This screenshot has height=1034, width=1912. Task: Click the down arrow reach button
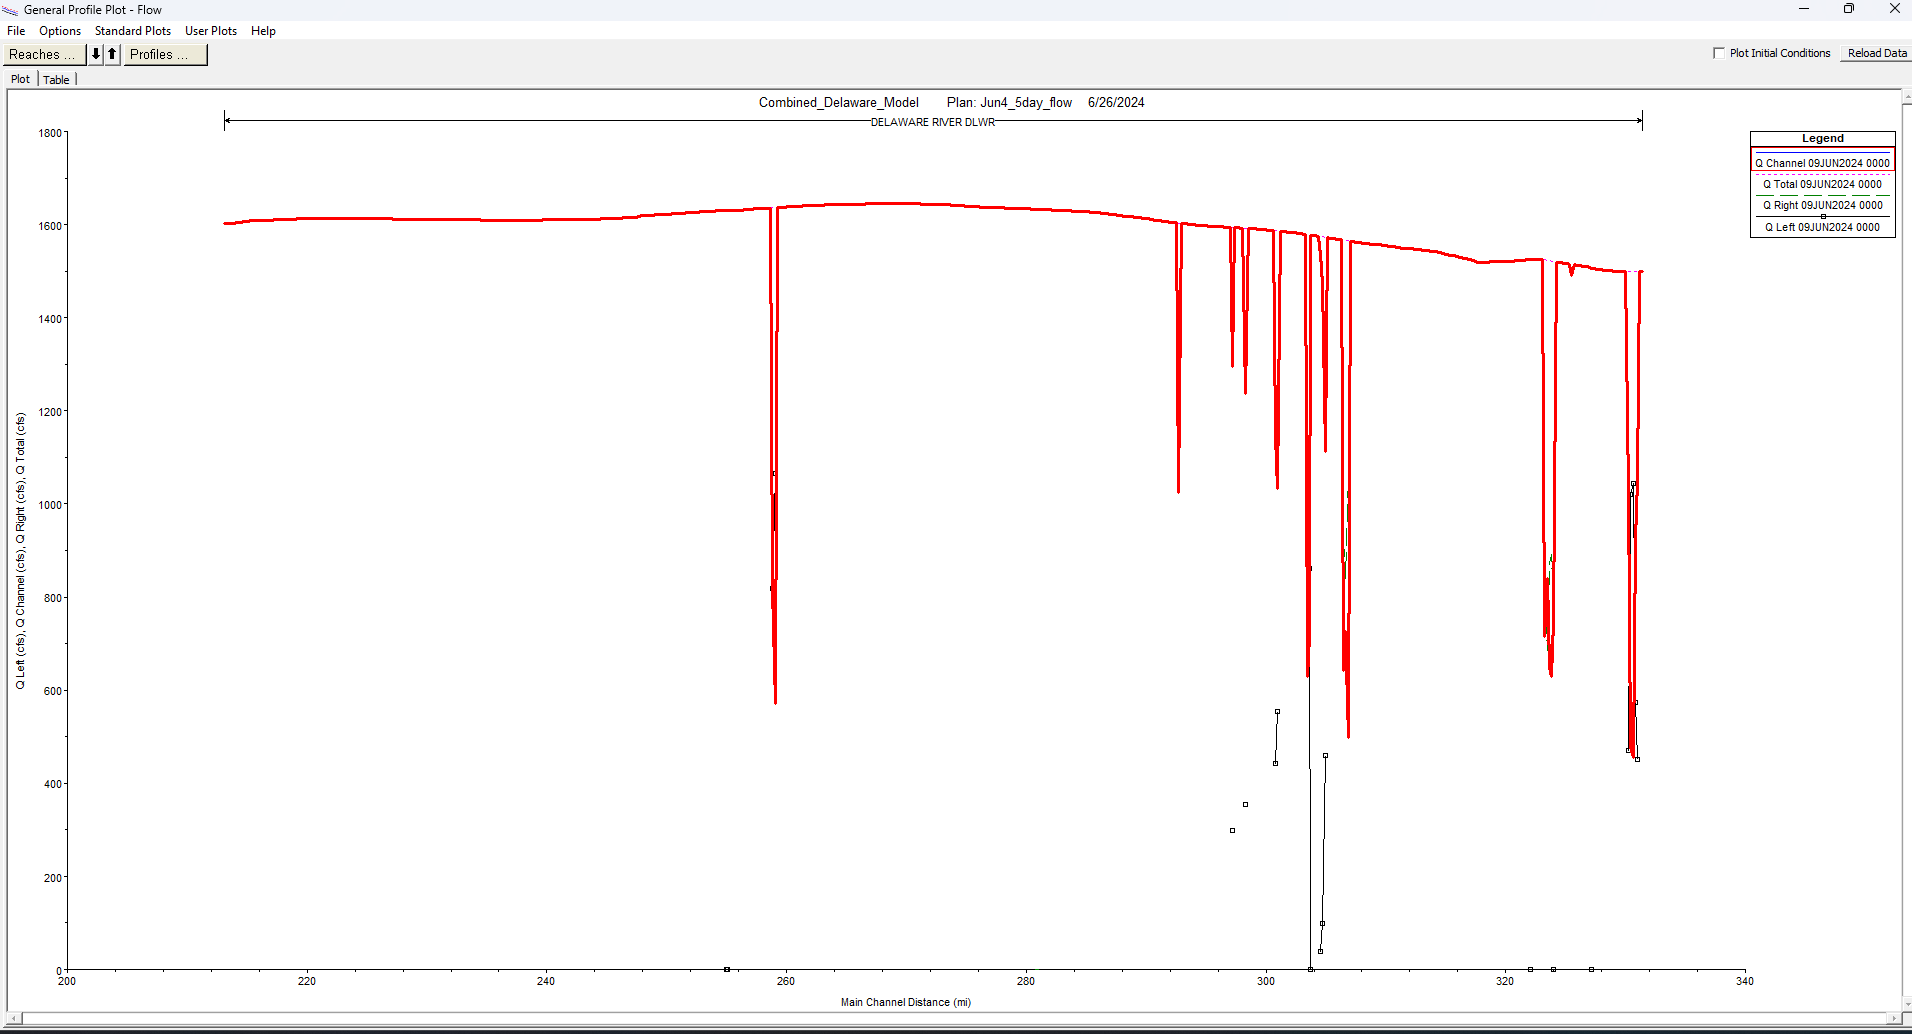click(96, 54)
